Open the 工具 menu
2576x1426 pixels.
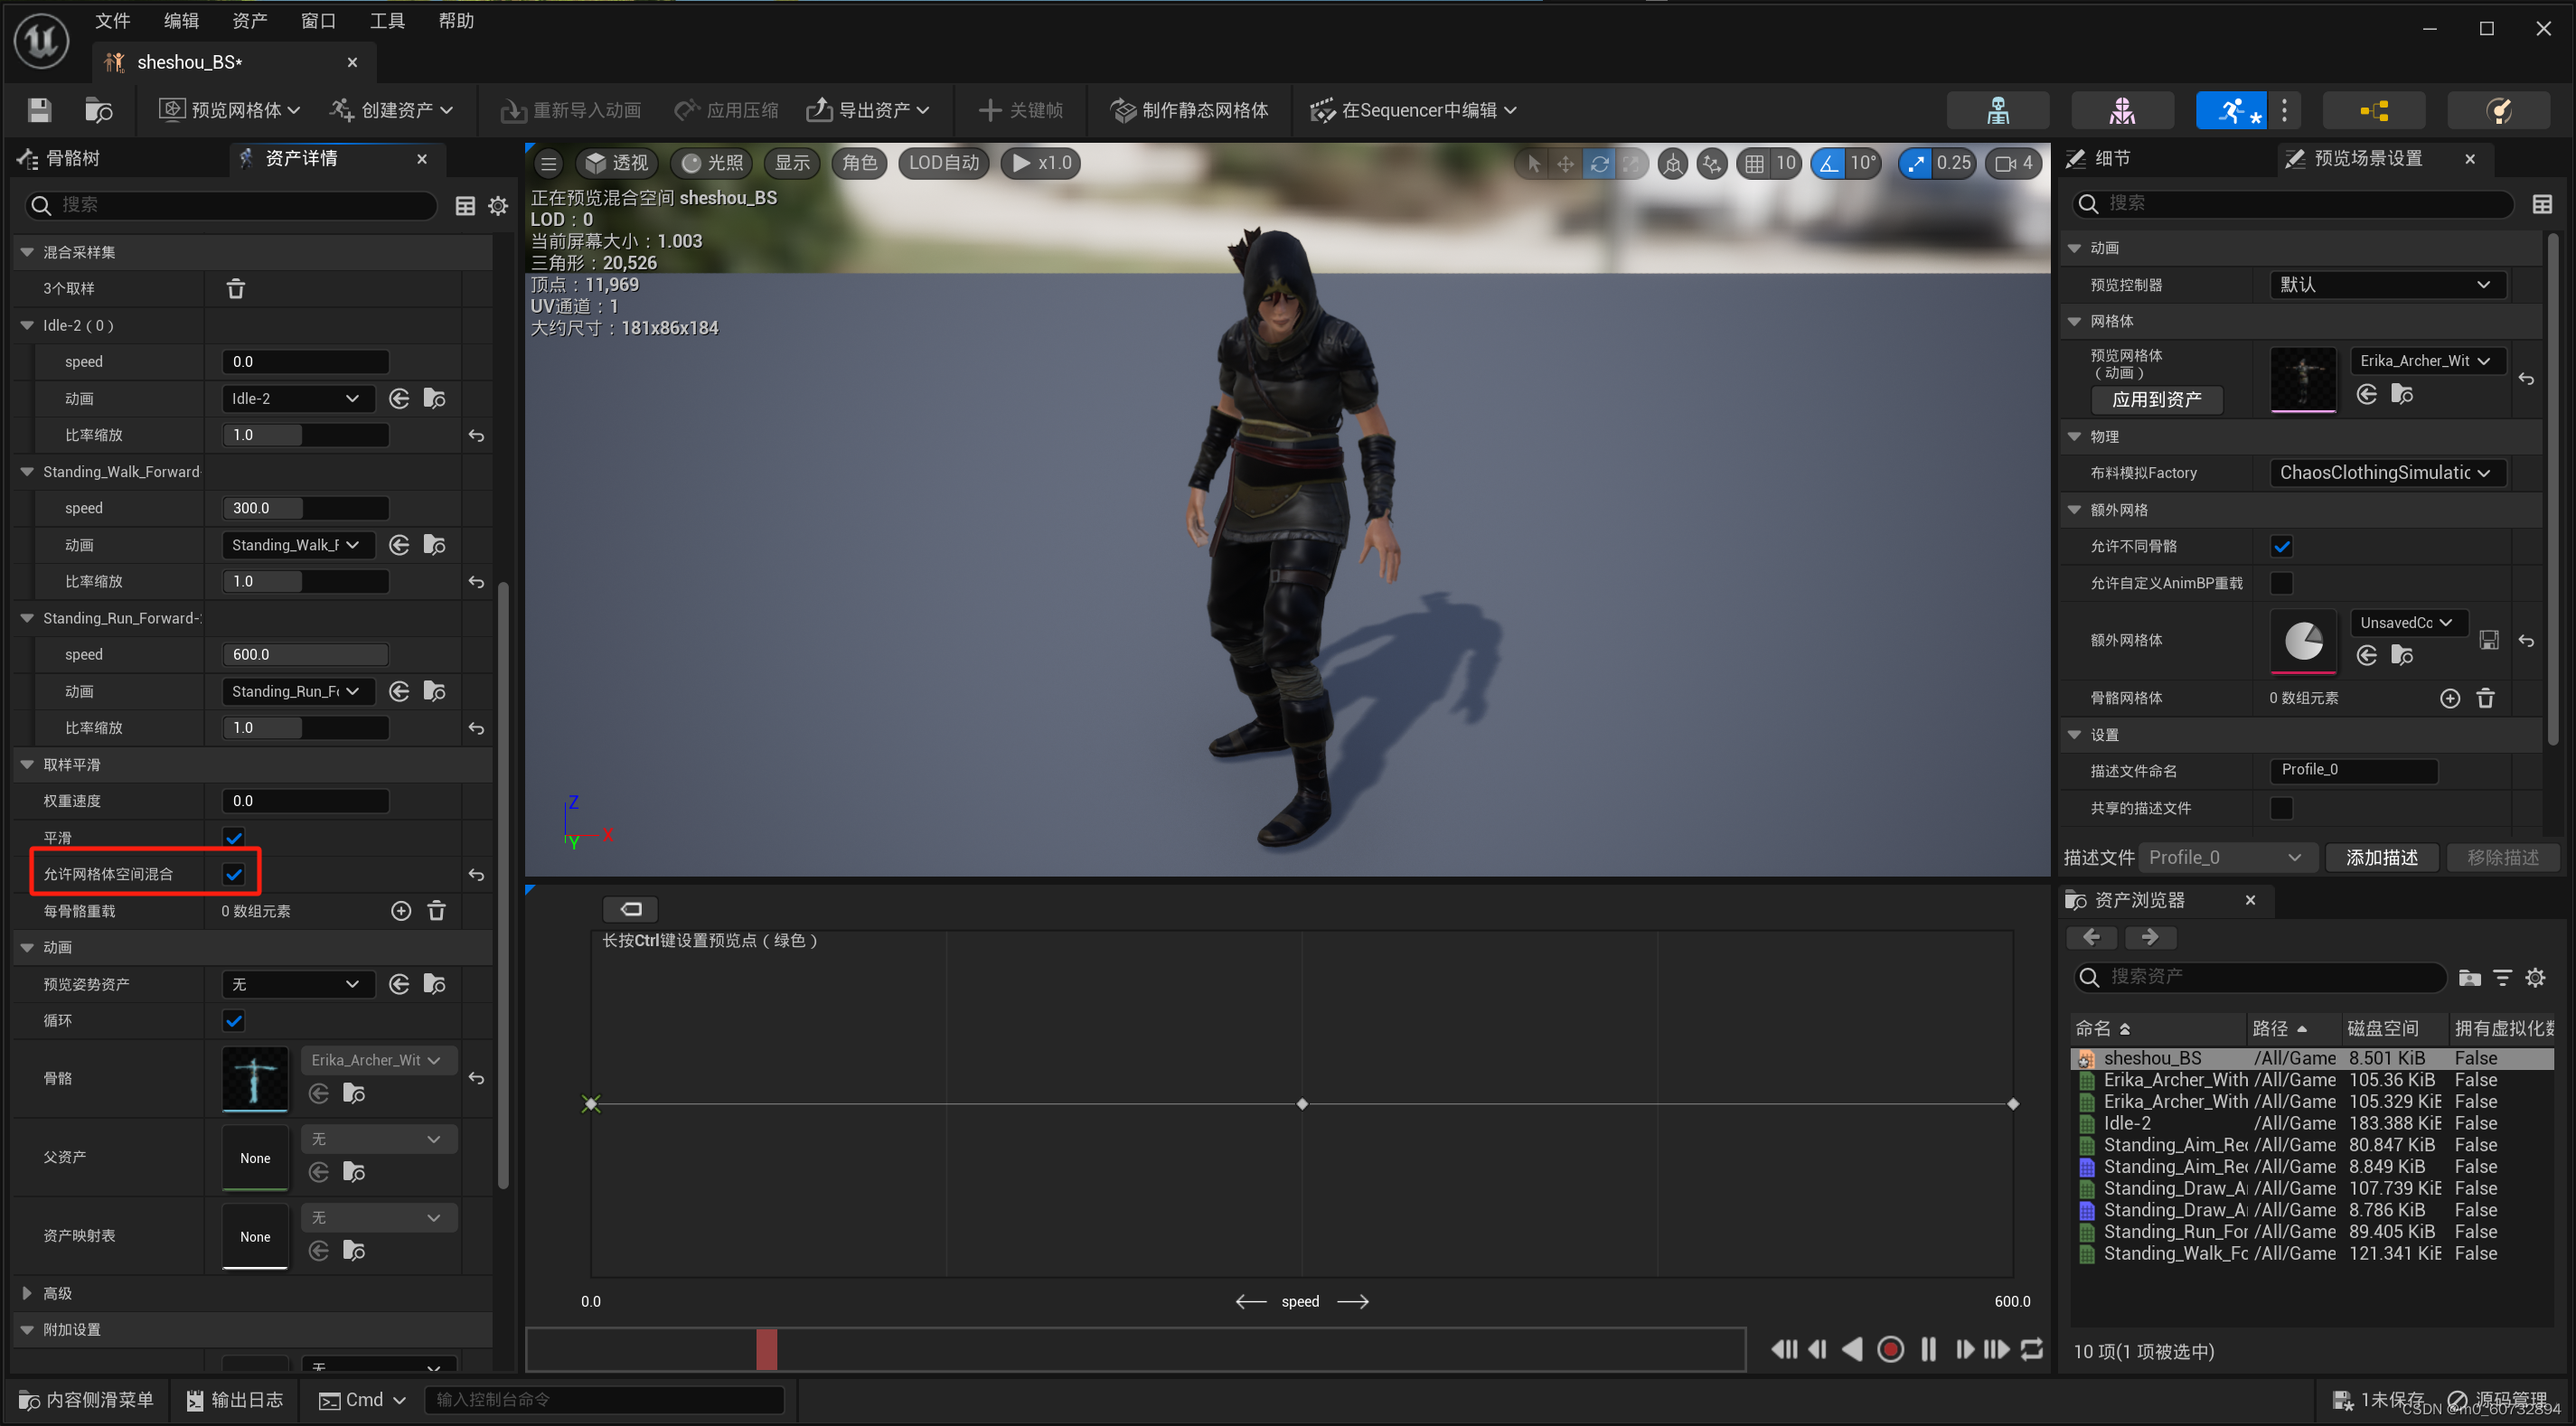(387, 21)
